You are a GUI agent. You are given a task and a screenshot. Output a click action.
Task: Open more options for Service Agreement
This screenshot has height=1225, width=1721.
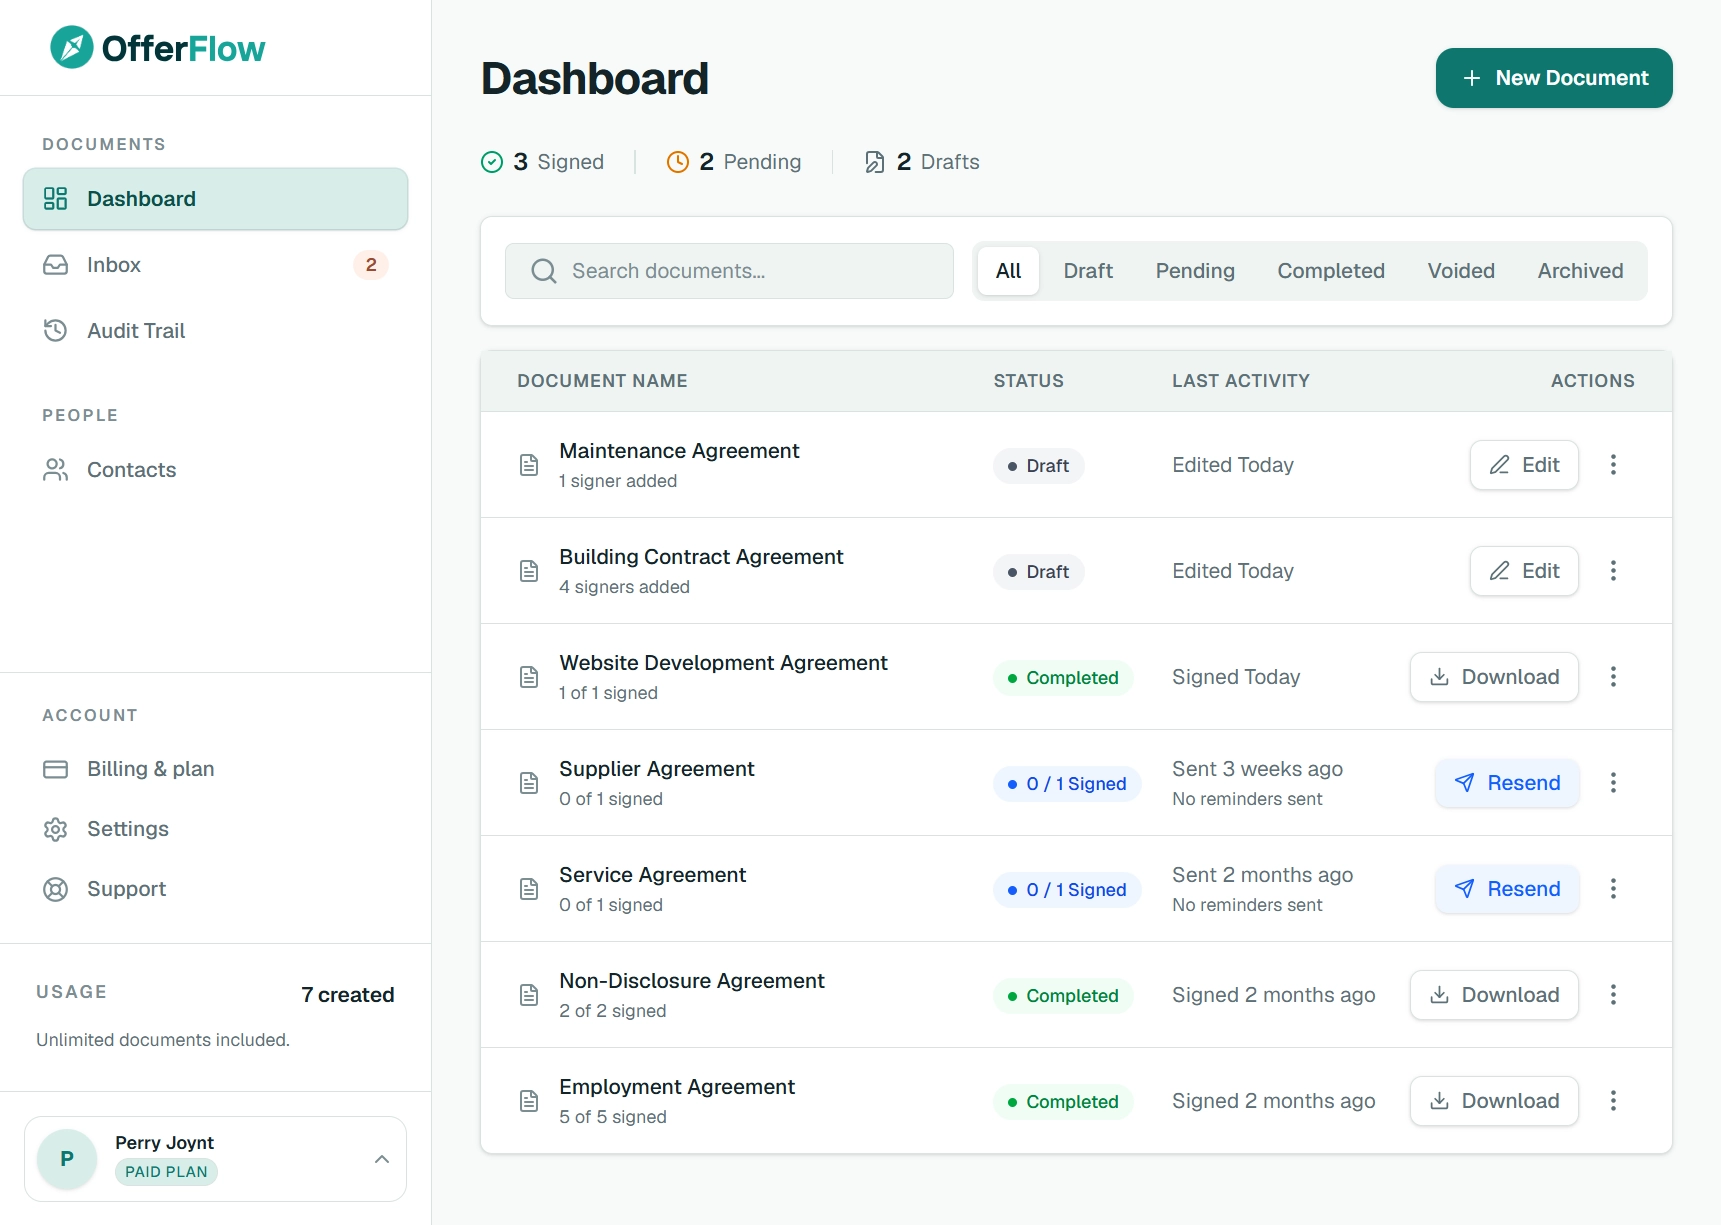[x=1613, y=889]
